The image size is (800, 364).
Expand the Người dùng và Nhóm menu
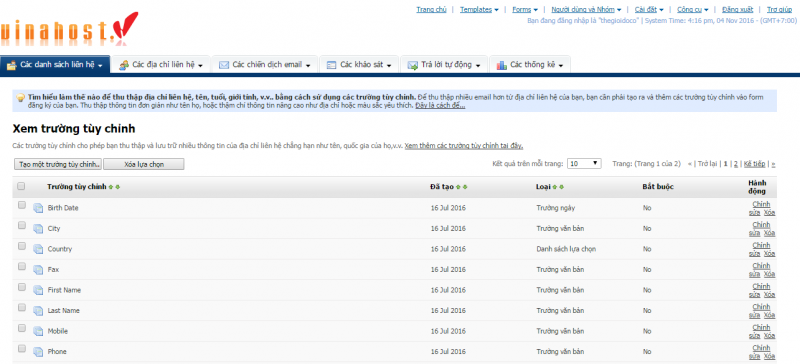click(x=586, y=10)
